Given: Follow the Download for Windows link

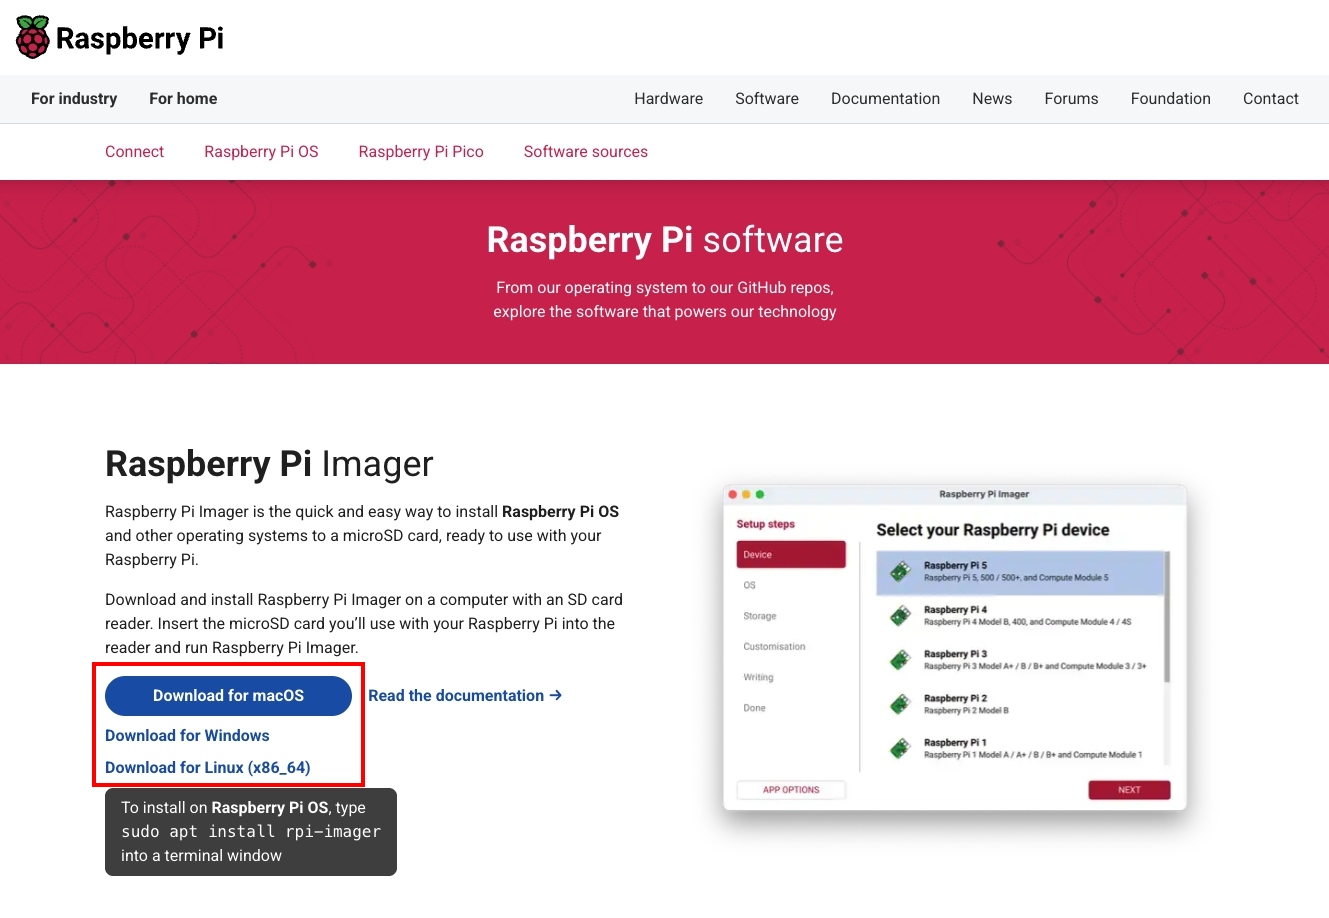Looking at the screenshot, I should pos(187,736).
